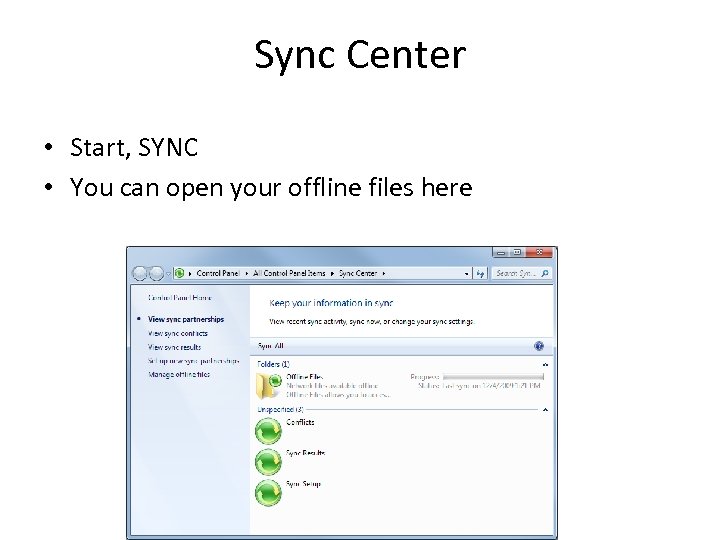The image size is (720, 540).
Task: Click Control Panel breadcrumb
Action: tap(218, 273)
